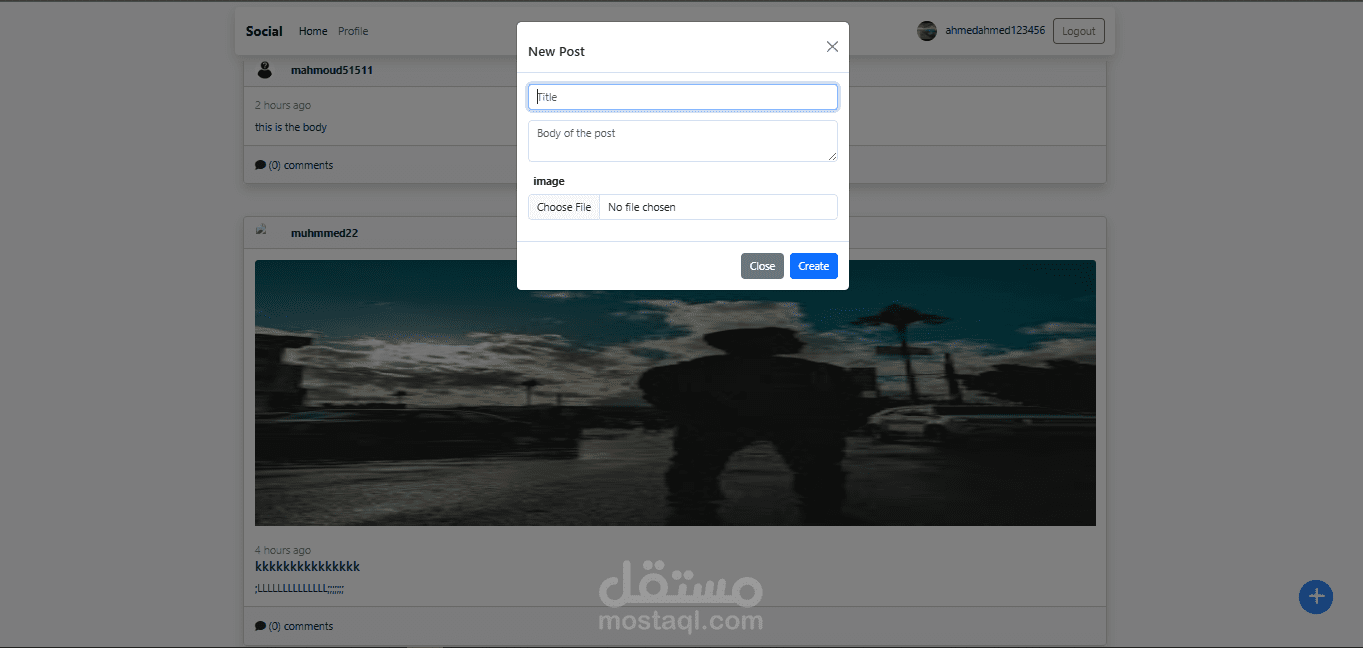The image size is (1363, 648).
Task: Click the ahmedahmed123456 username
Action: [x=995, y=30]
